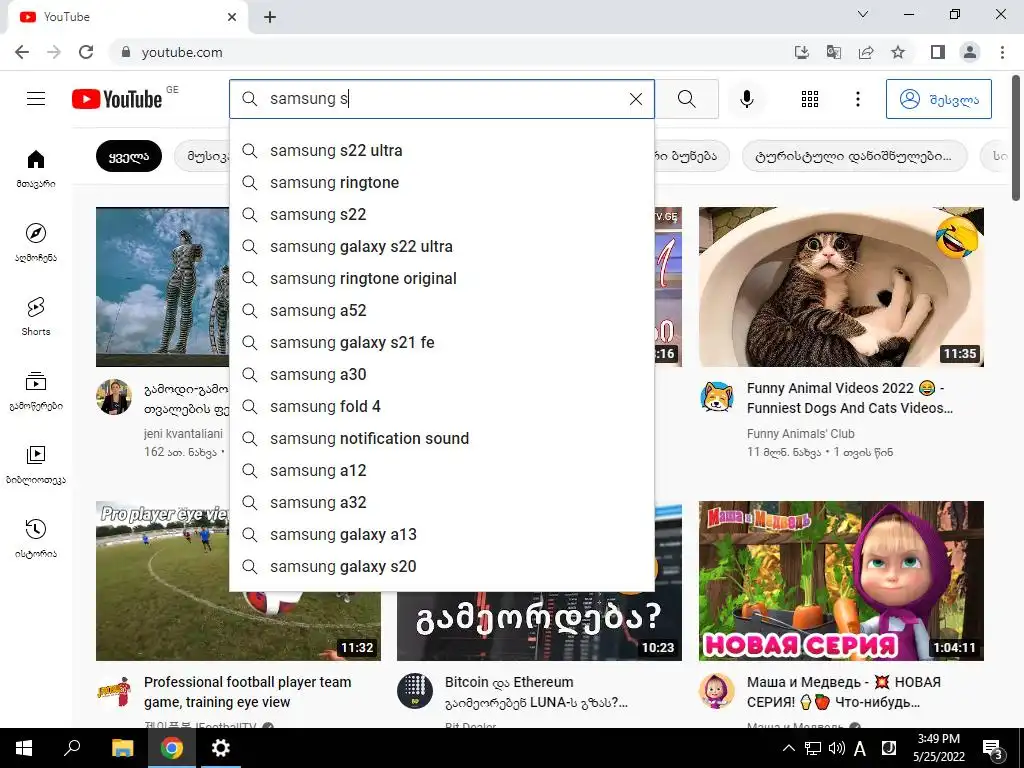Share this page icon in Chrome
The width and height of the screenshot is (1024, 768).
866,52
